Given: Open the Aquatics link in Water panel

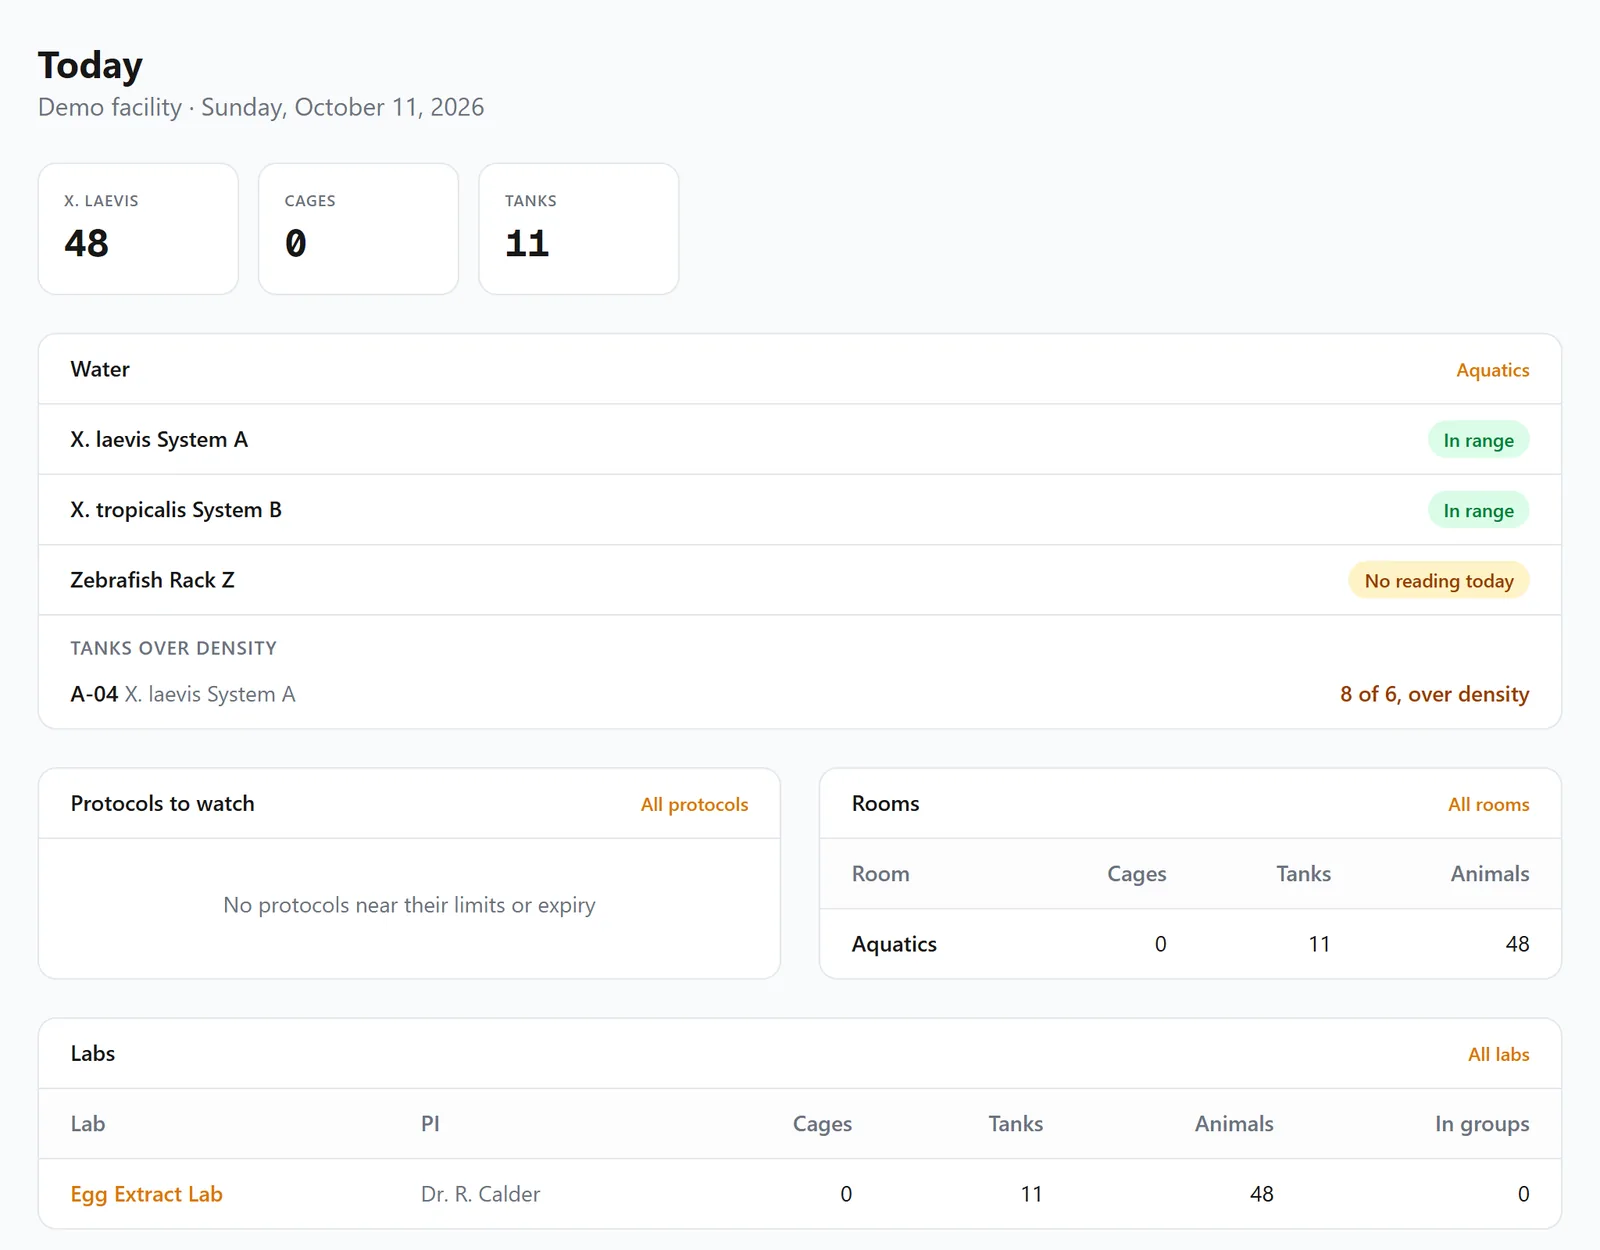Looking at the screenshot, I should point(1492,370).
